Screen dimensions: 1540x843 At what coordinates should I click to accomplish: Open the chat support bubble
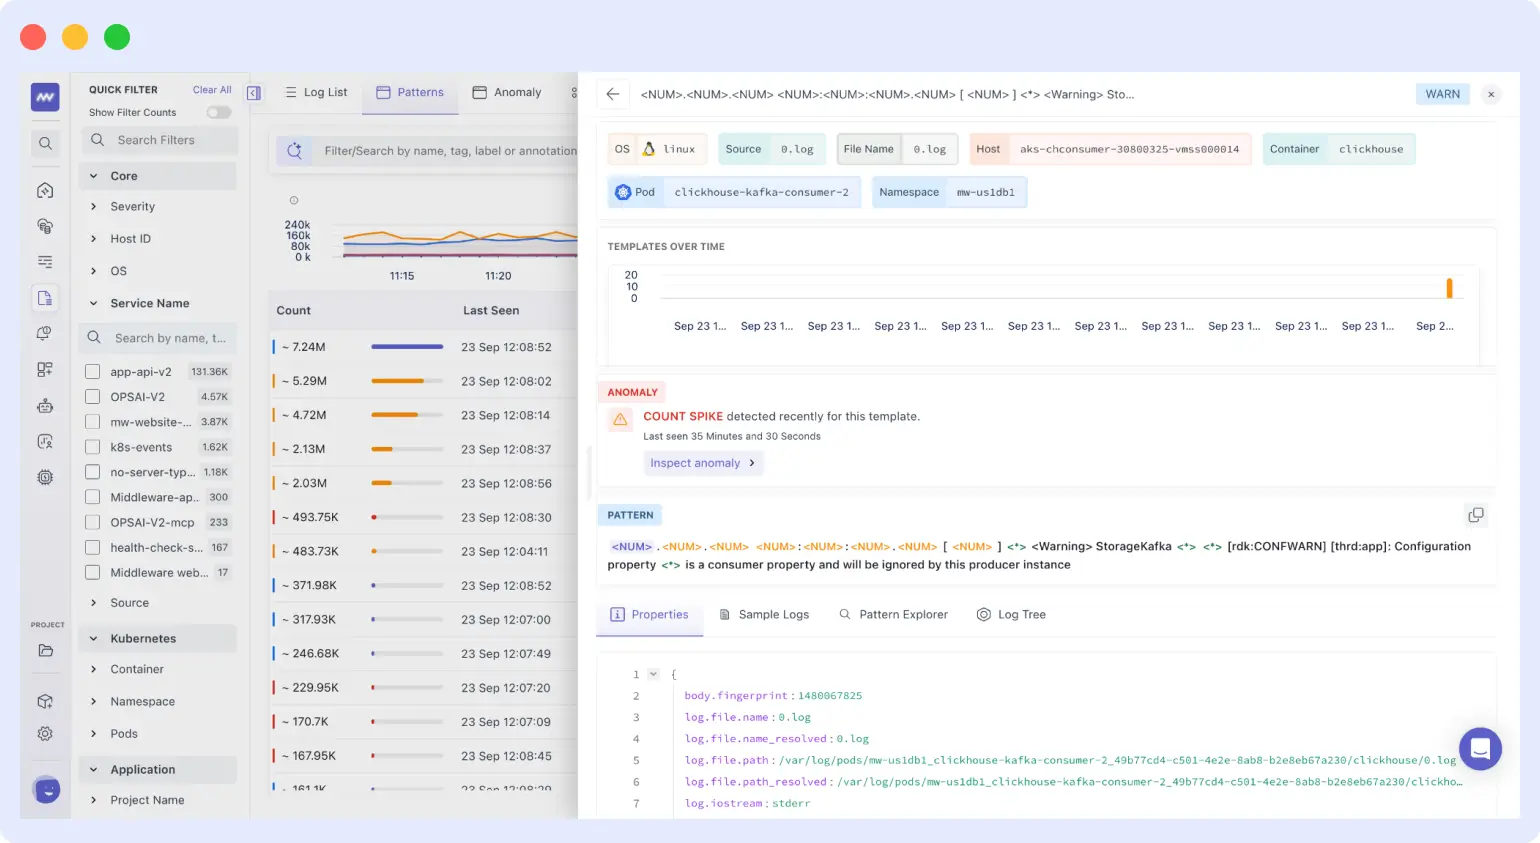coord(1480,748)
